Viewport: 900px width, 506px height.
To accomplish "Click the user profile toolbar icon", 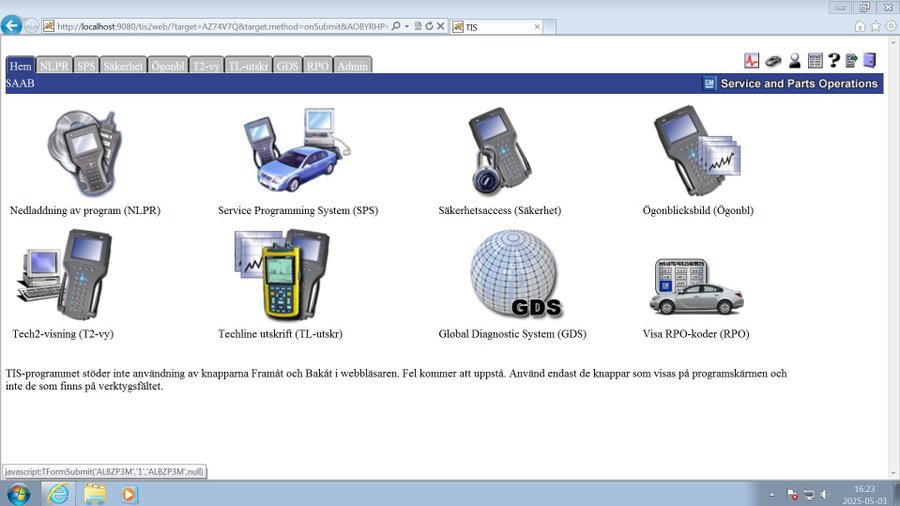I will coord(794,60).
